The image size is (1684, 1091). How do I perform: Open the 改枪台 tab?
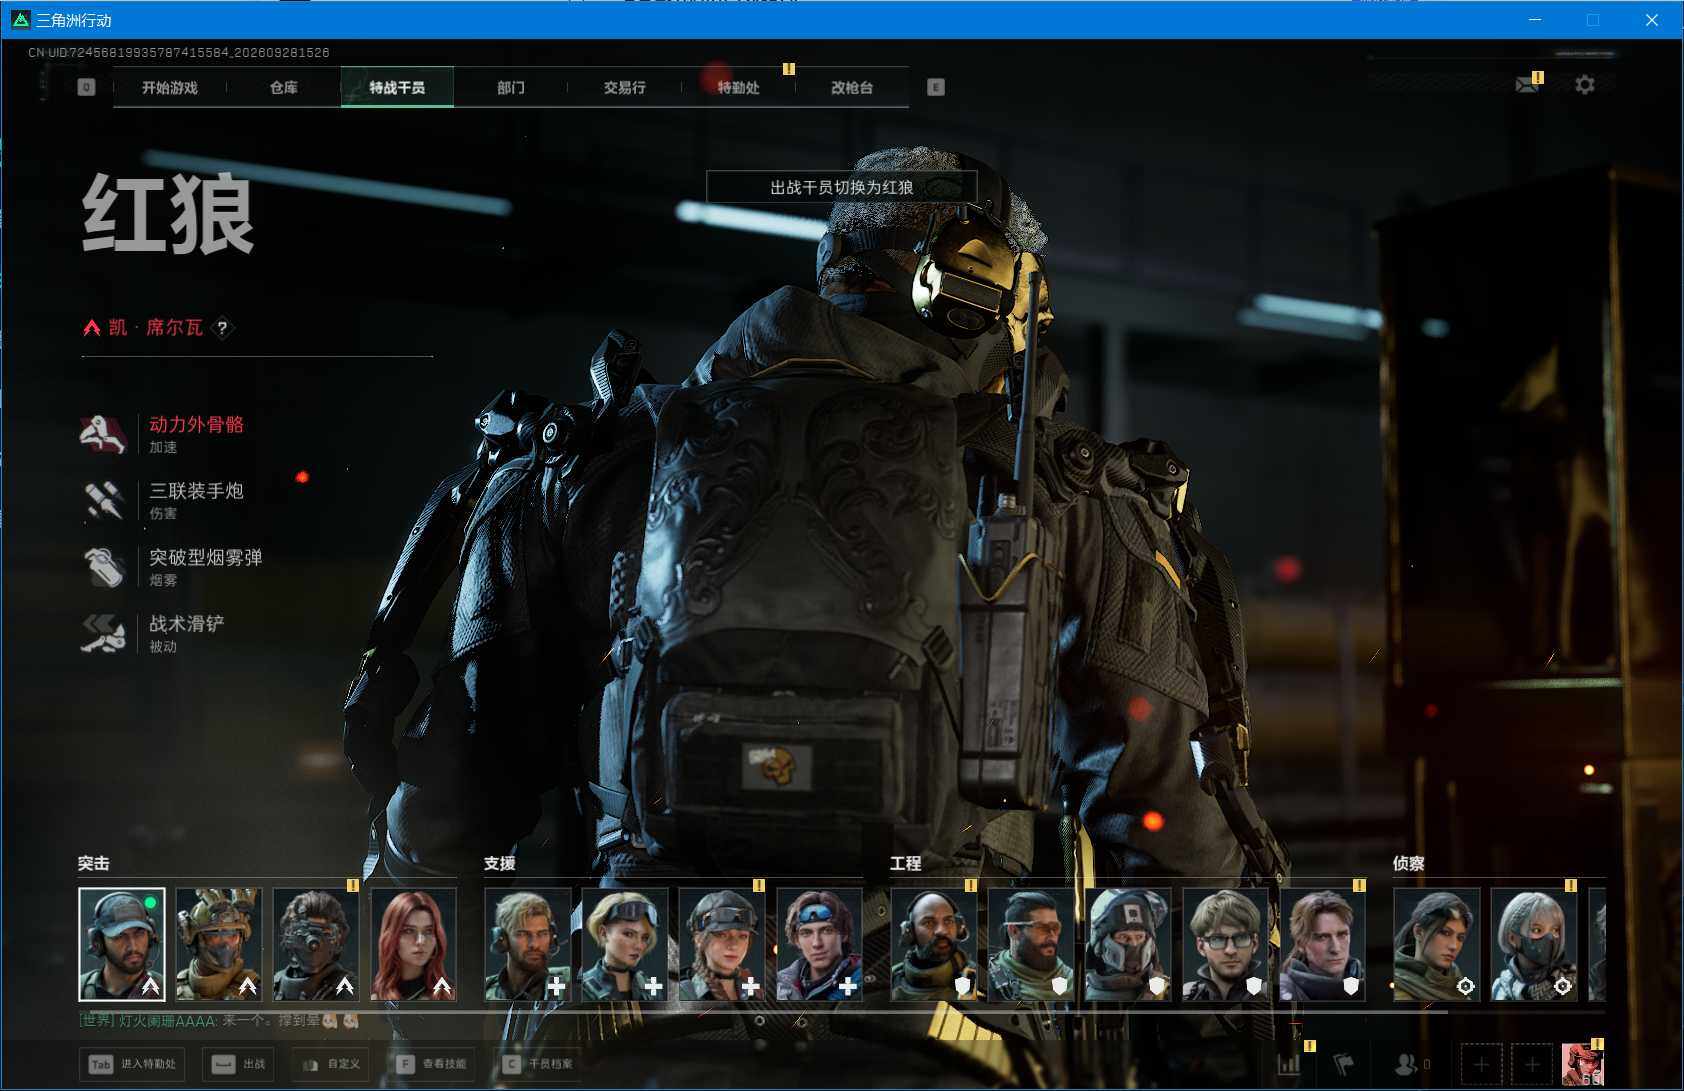tap(852, 87)
